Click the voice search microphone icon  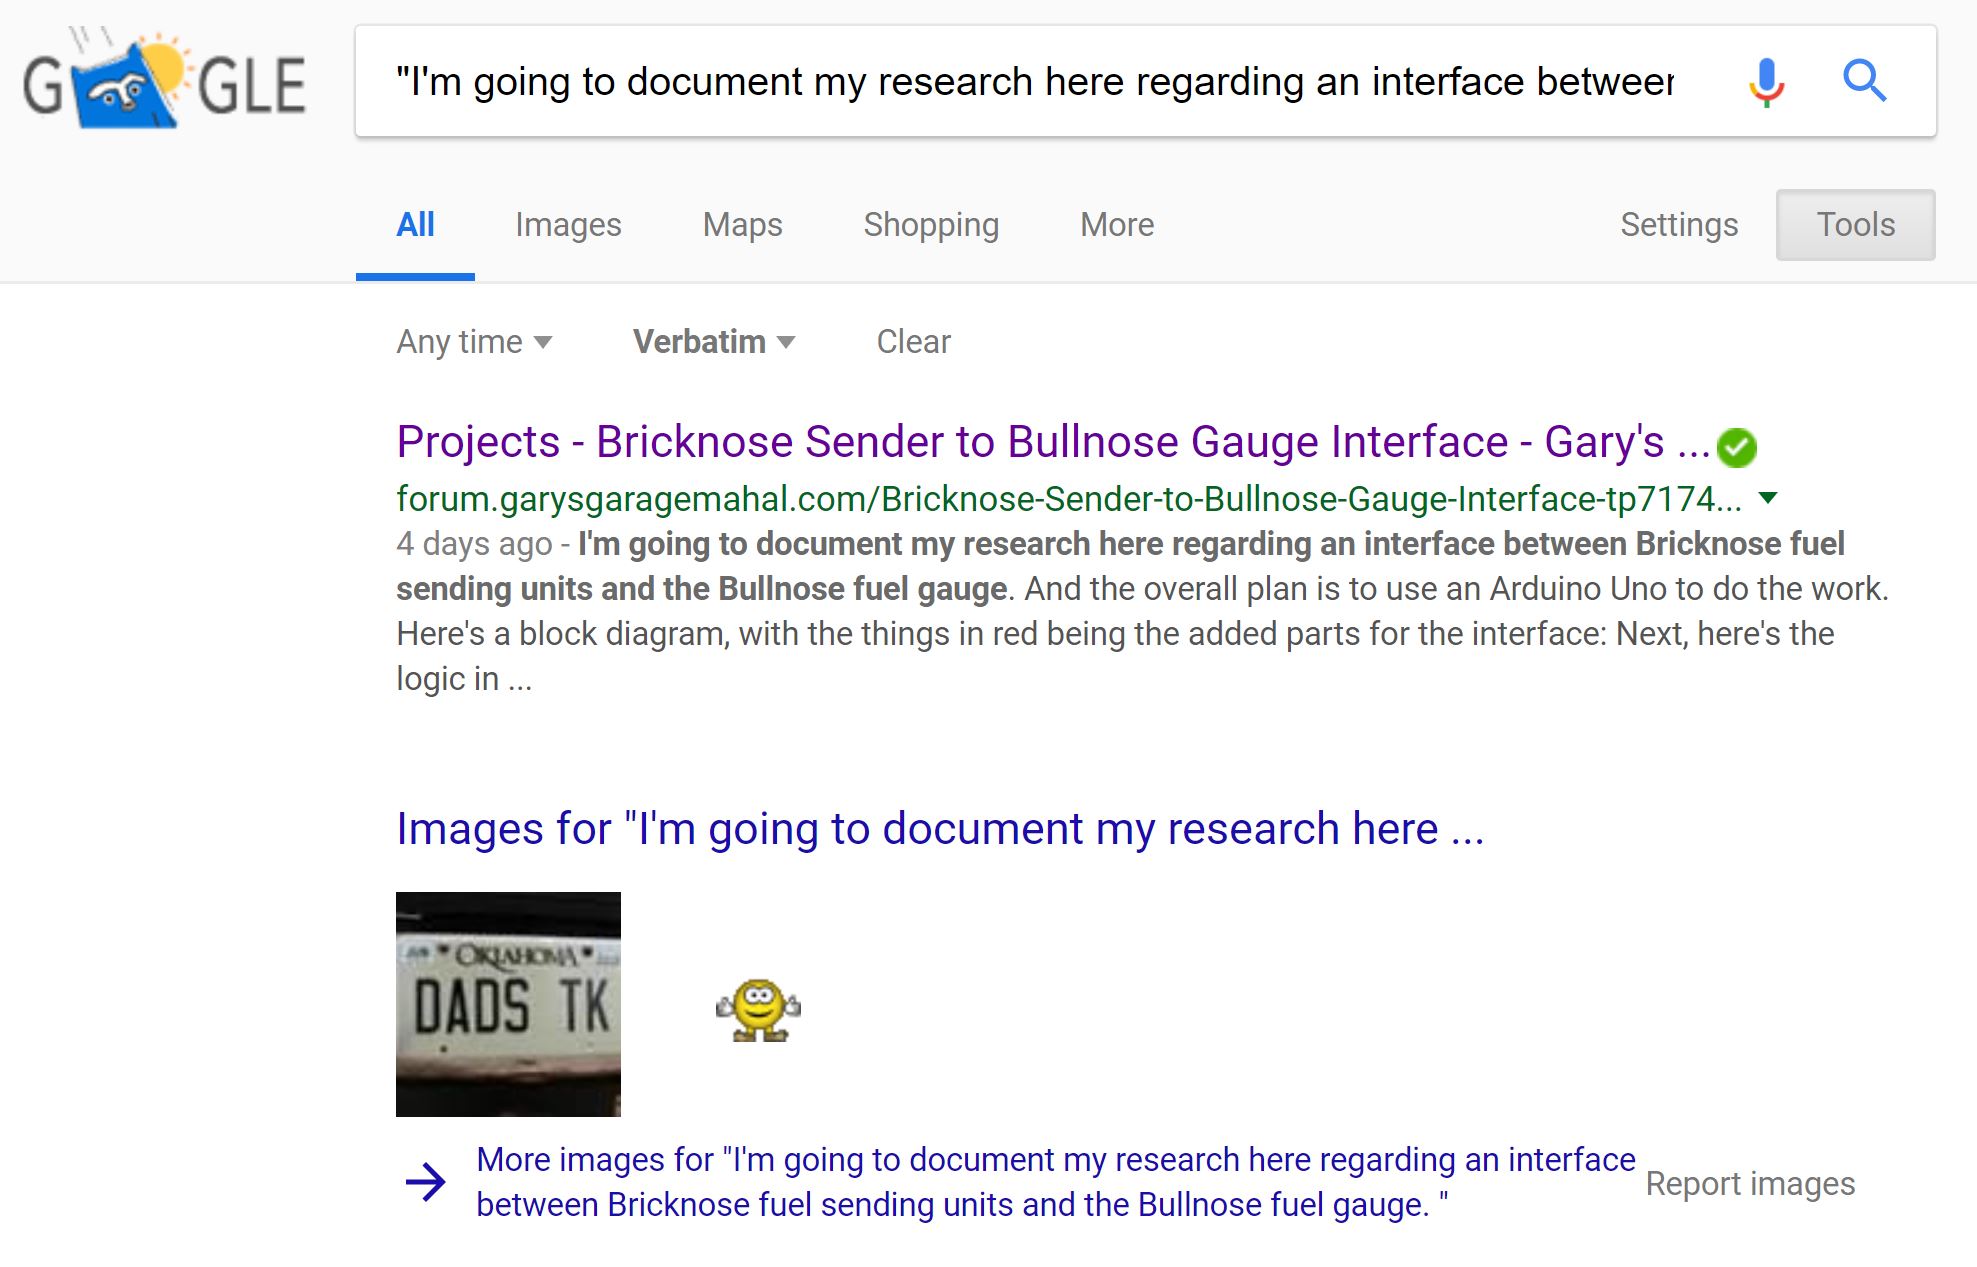pos(1766,82)
